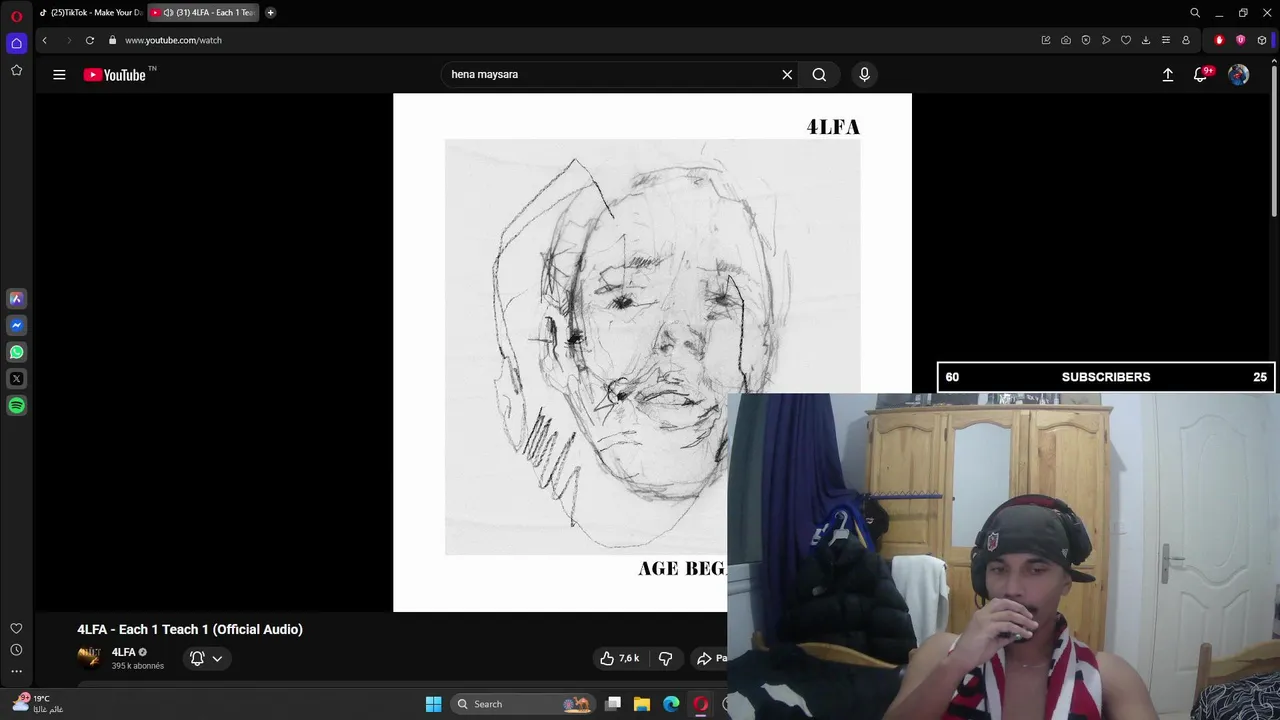Open a new browser tab
This screenshot has width=1280, height=720.
point(270,13)
